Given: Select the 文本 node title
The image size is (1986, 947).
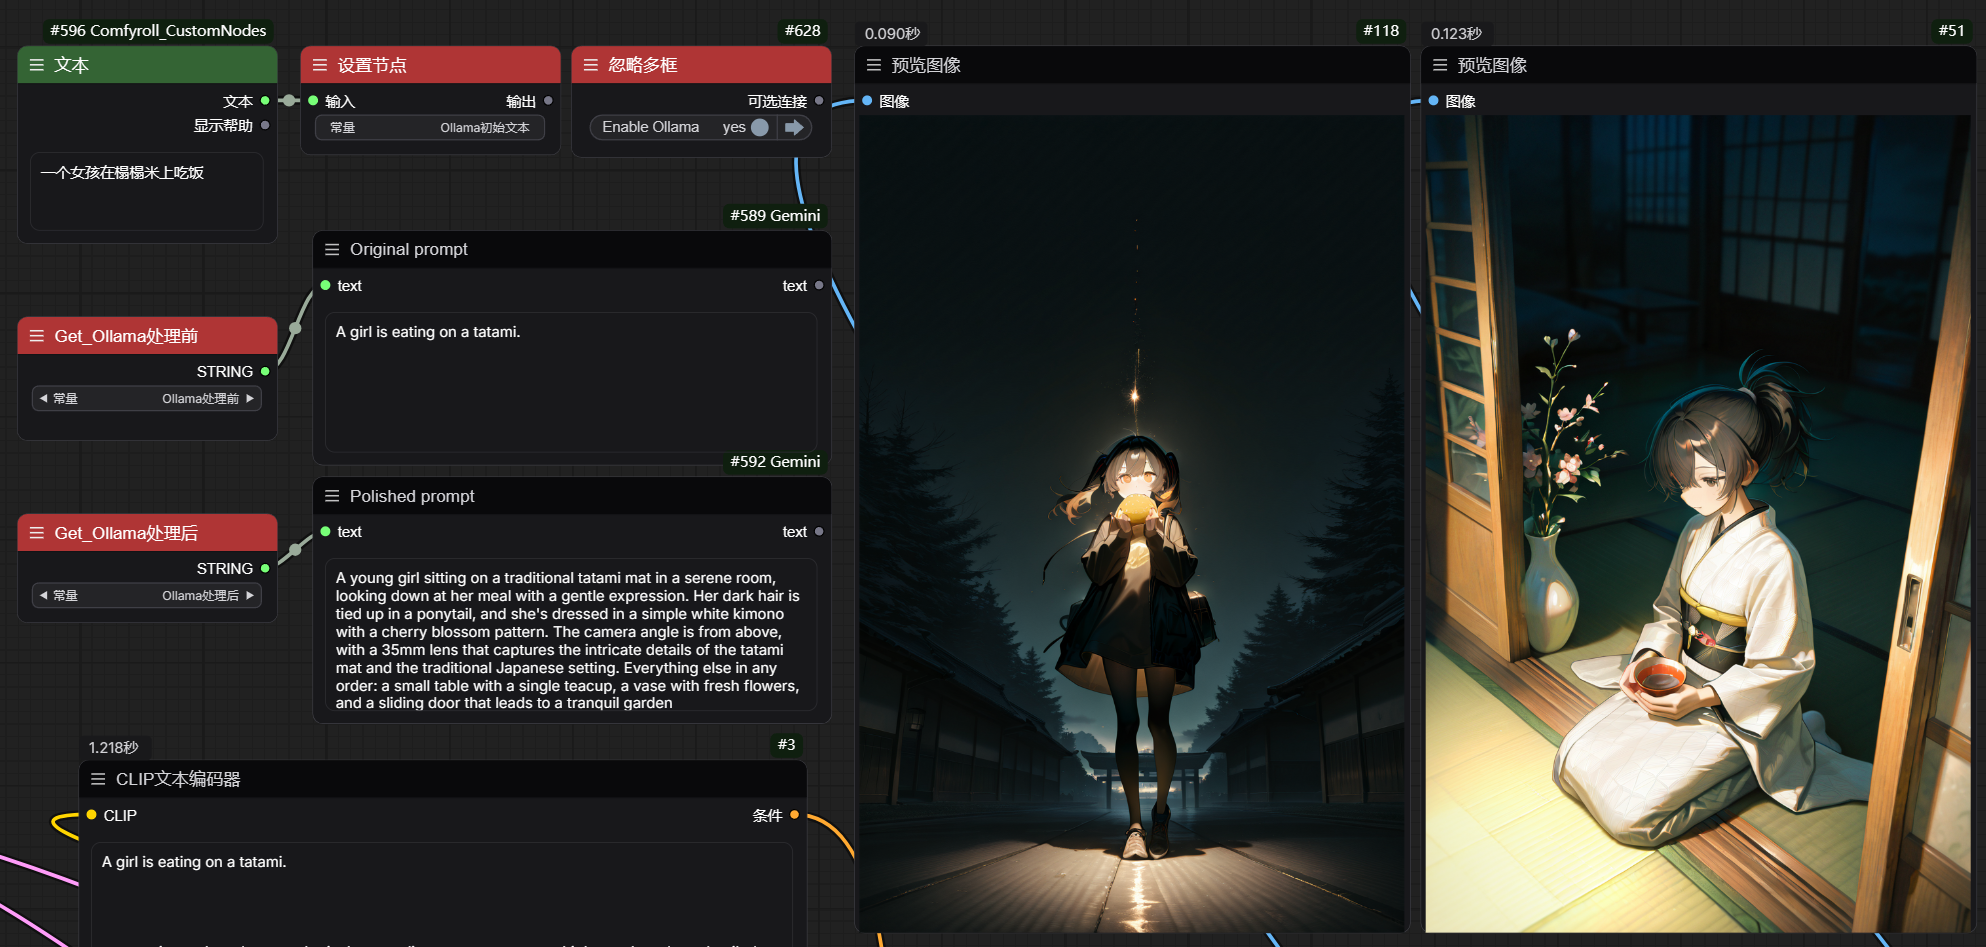Looking at the screenshot, I should pos(72,65).
